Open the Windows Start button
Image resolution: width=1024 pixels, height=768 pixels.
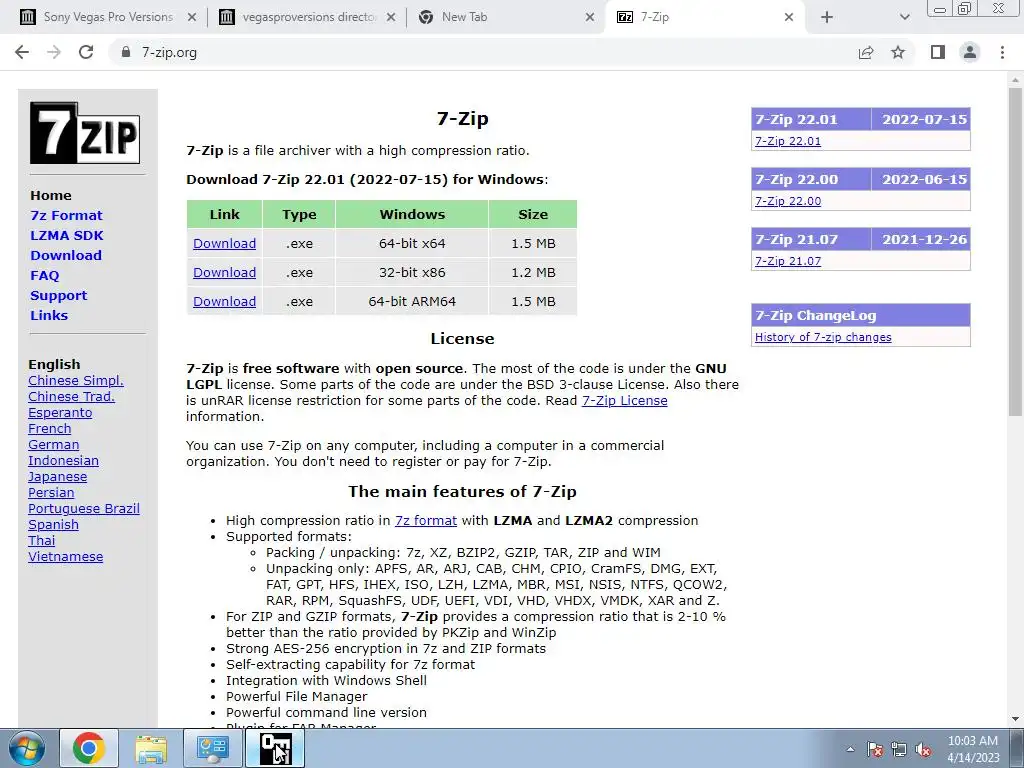pos(26,749)
